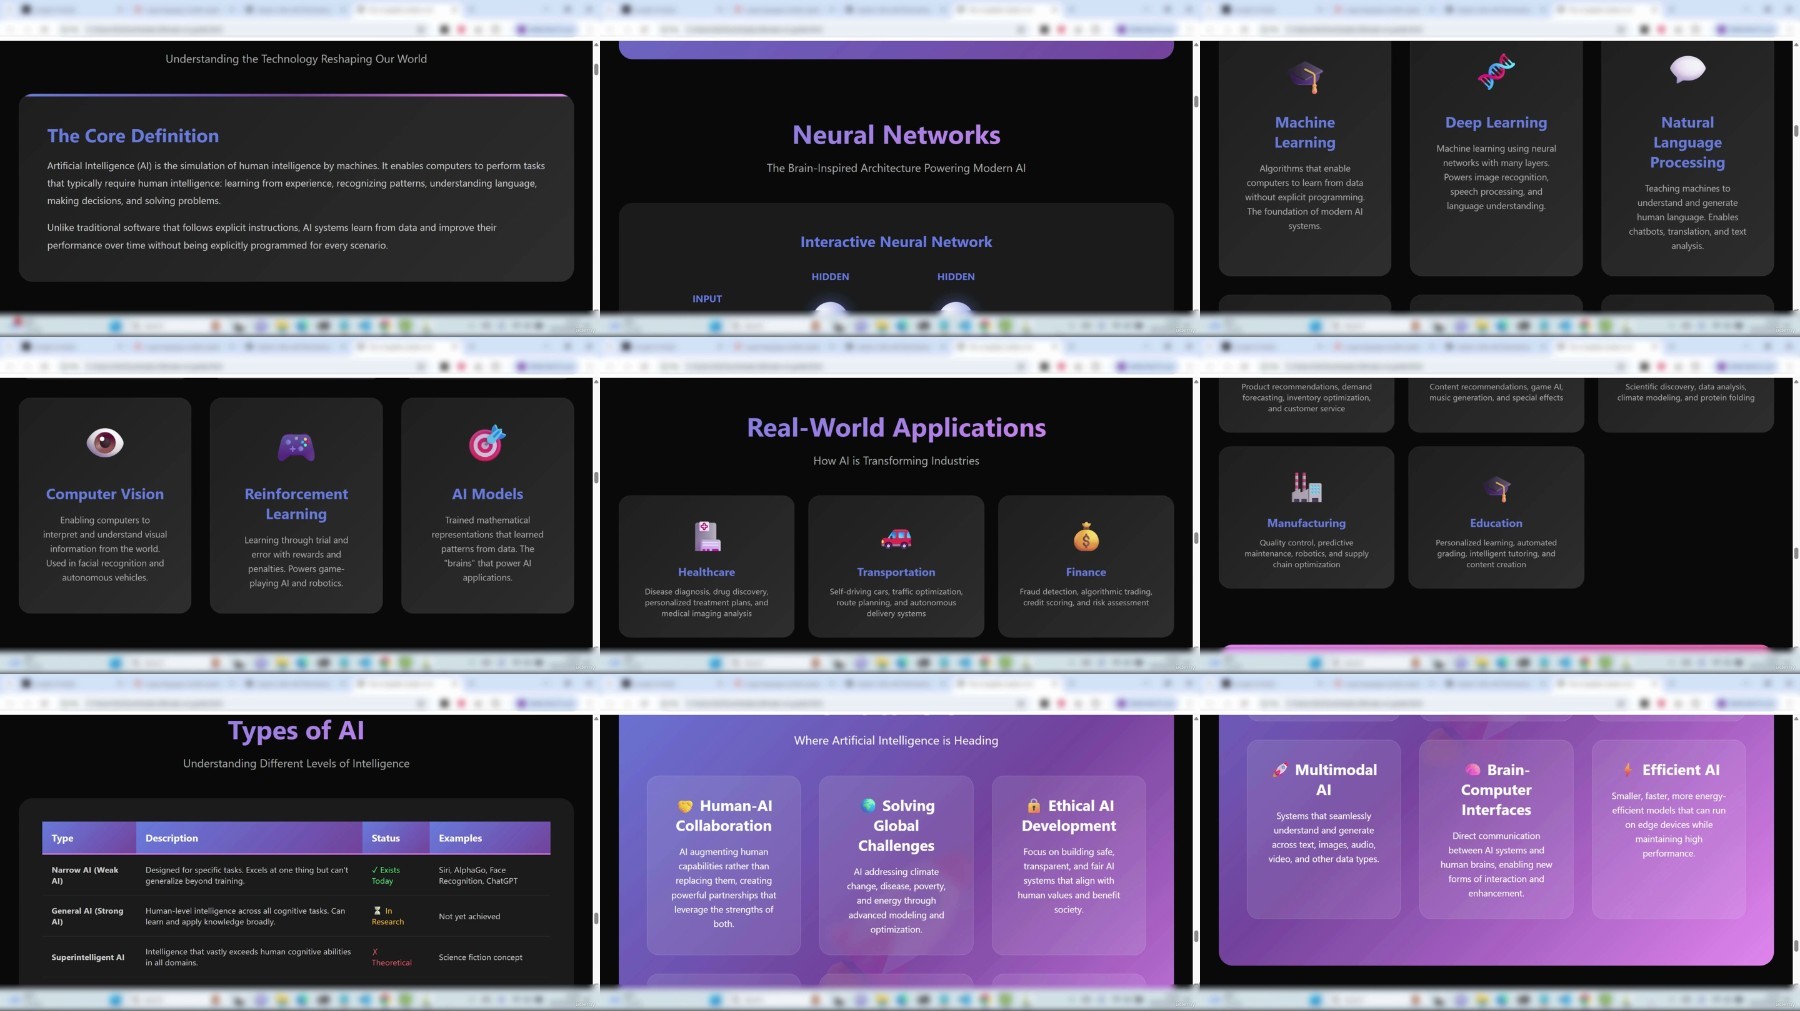The image size is (1800, 1011).
Task: Click the hospital icon on Healthcare card
Action: point(707,536)
